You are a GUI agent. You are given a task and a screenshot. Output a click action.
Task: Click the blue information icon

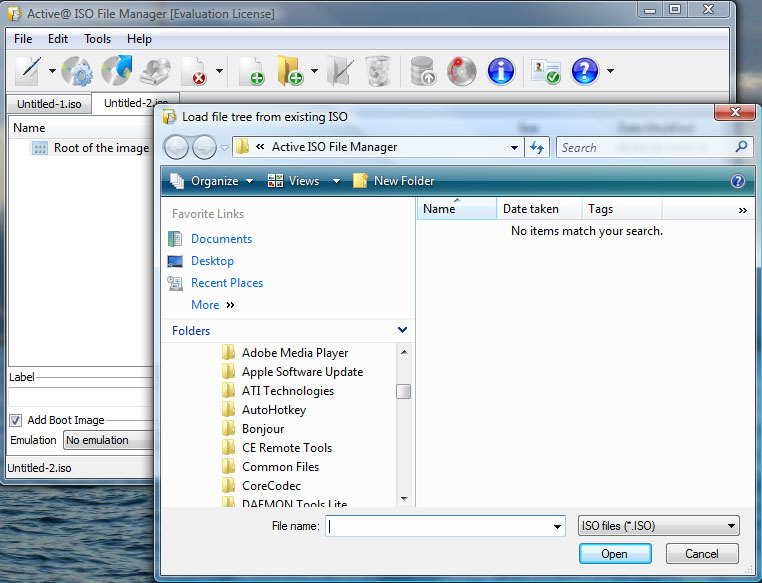point(501,71)
